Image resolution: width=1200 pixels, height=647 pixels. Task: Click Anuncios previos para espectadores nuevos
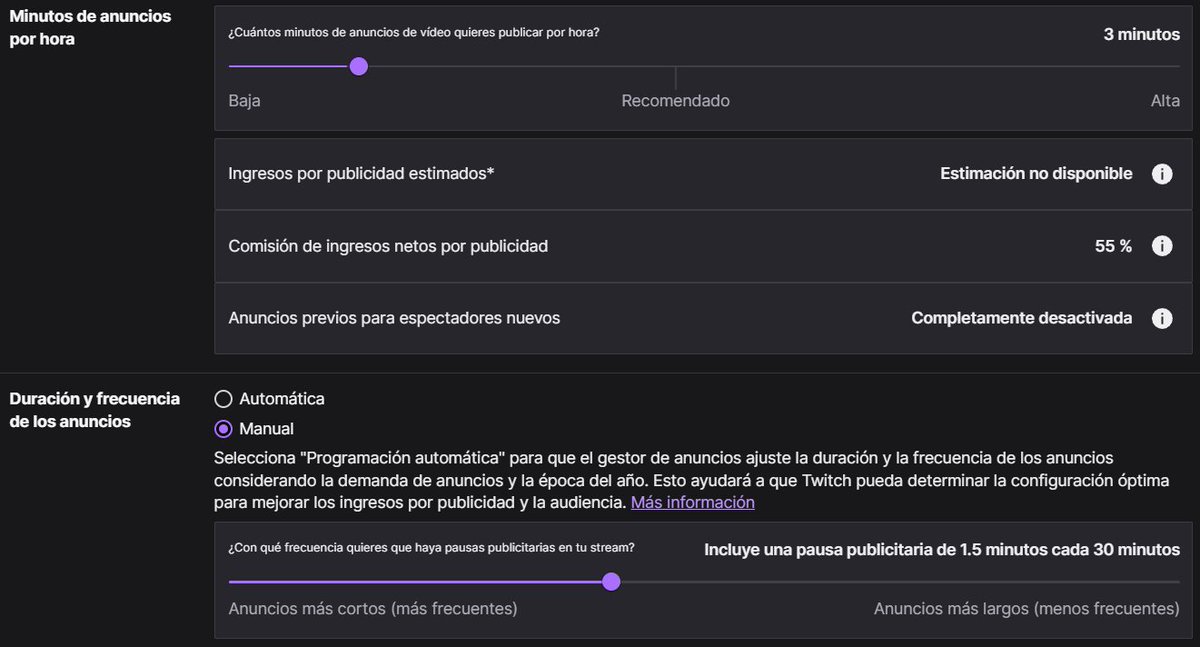pyautogui.click(x=394, y=318)
